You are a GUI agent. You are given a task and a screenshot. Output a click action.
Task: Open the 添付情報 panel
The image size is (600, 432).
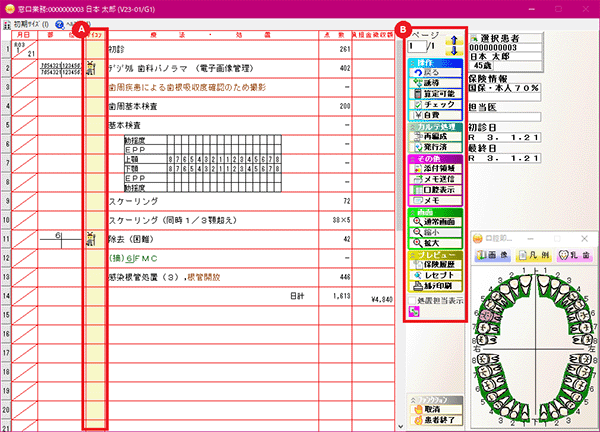pyautogui.click(x=434, y=168)
